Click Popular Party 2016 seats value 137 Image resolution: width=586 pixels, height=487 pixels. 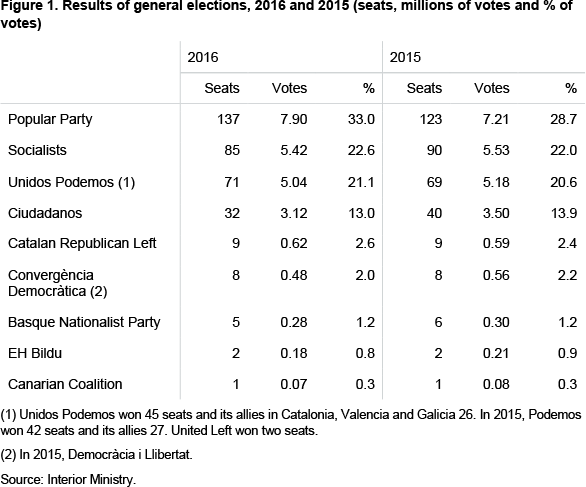tap(228, 119)
